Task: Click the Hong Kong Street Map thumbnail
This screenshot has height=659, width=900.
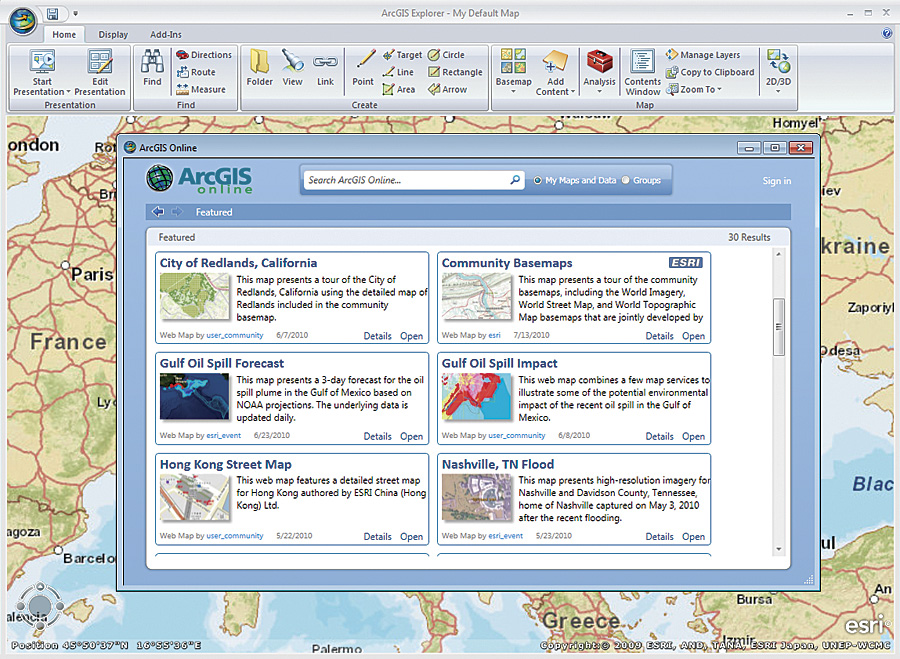Action: tap(195, 497)
